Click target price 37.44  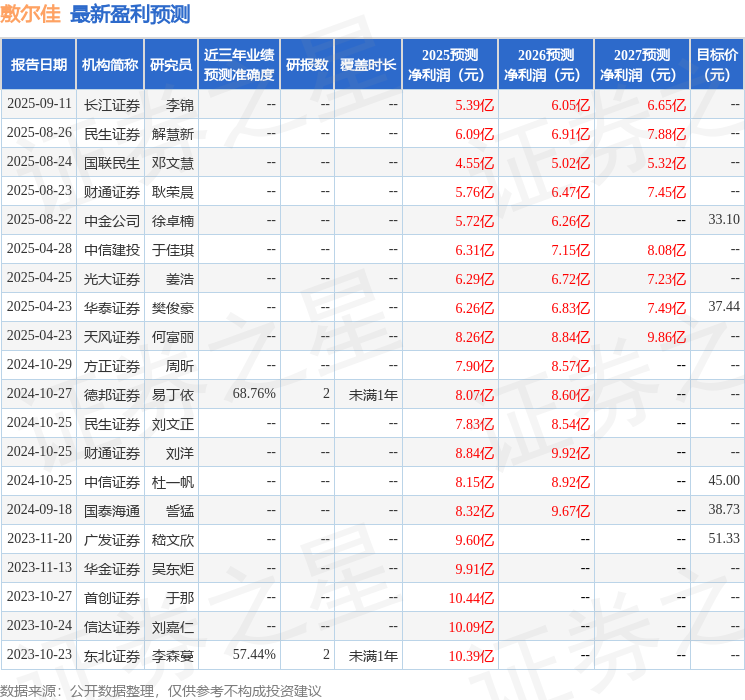click(724, 307)
